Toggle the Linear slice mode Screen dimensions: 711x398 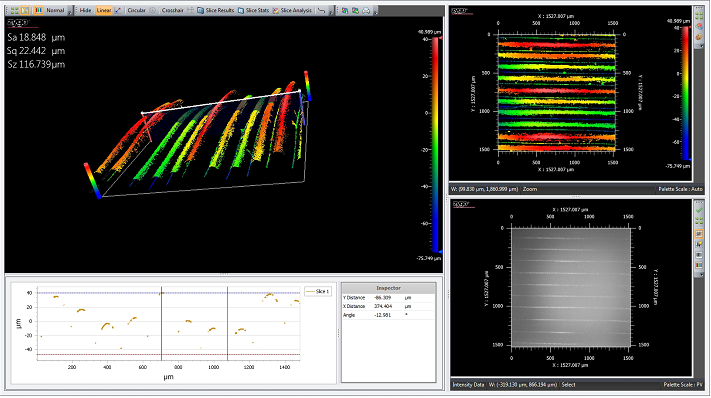(104, 10)
